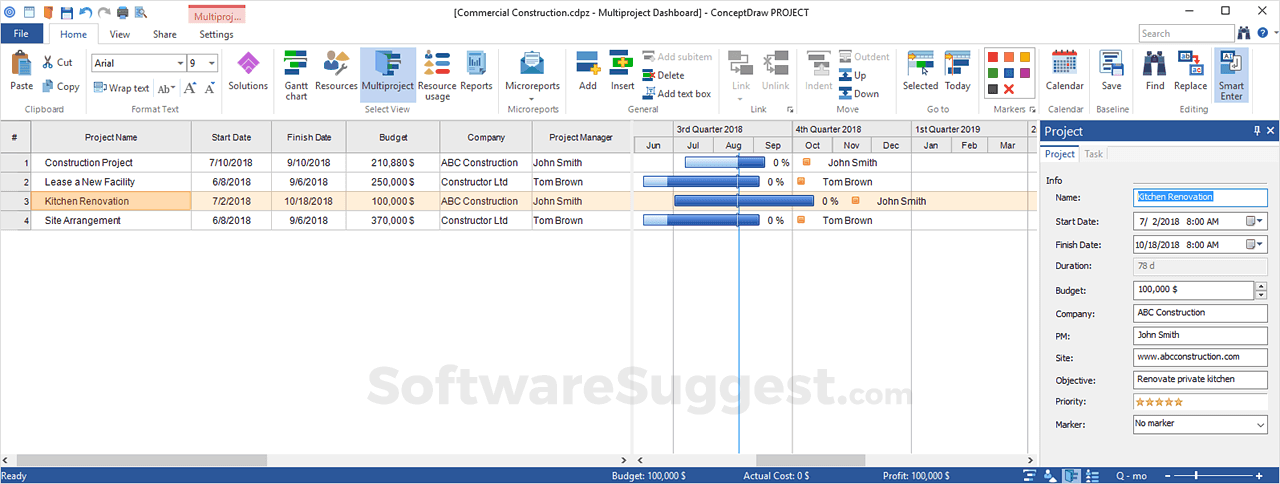
Task: Open the font size dropdown
Action: 212,63
